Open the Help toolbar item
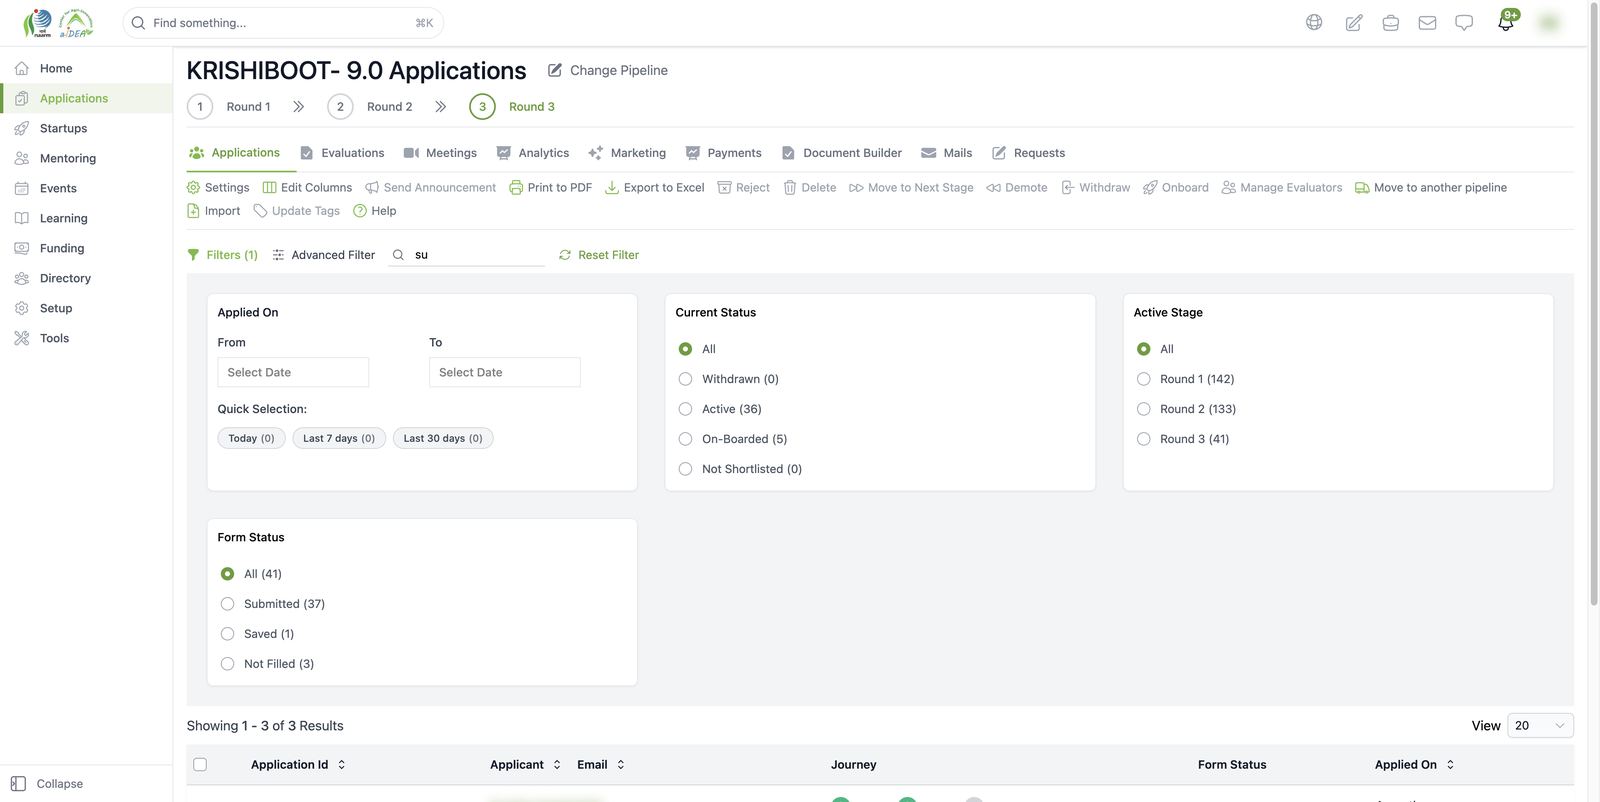Image resolution: width=1600 pixels, height=802 pixels. click(375, 211)
